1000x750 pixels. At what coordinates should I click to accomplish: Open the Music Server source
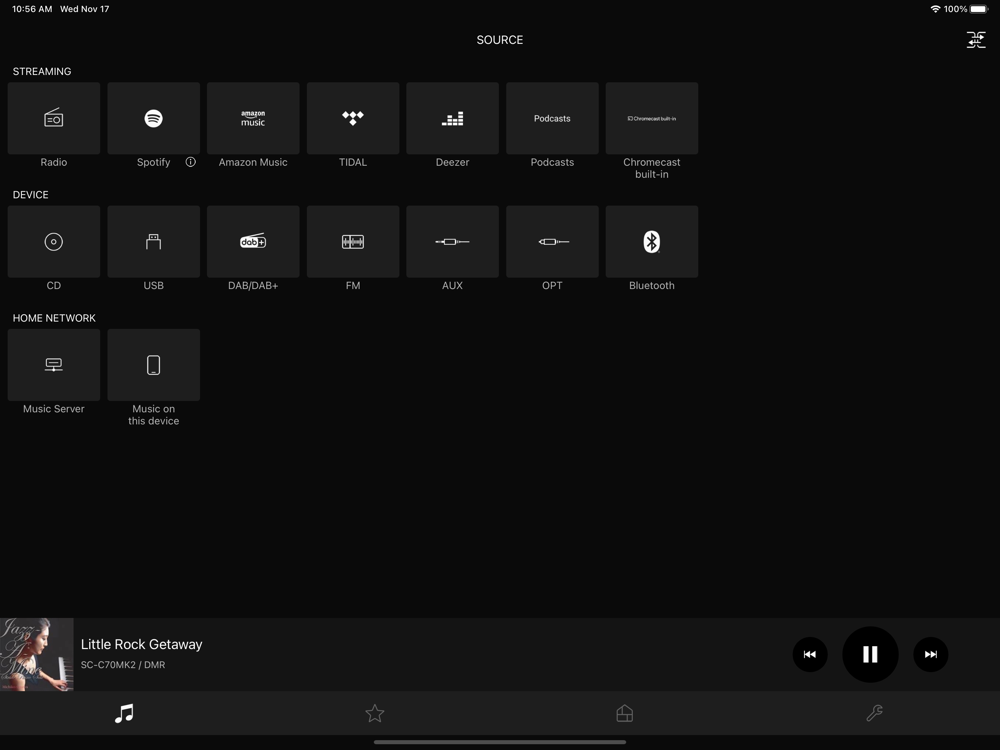click(x=54, y=365)
